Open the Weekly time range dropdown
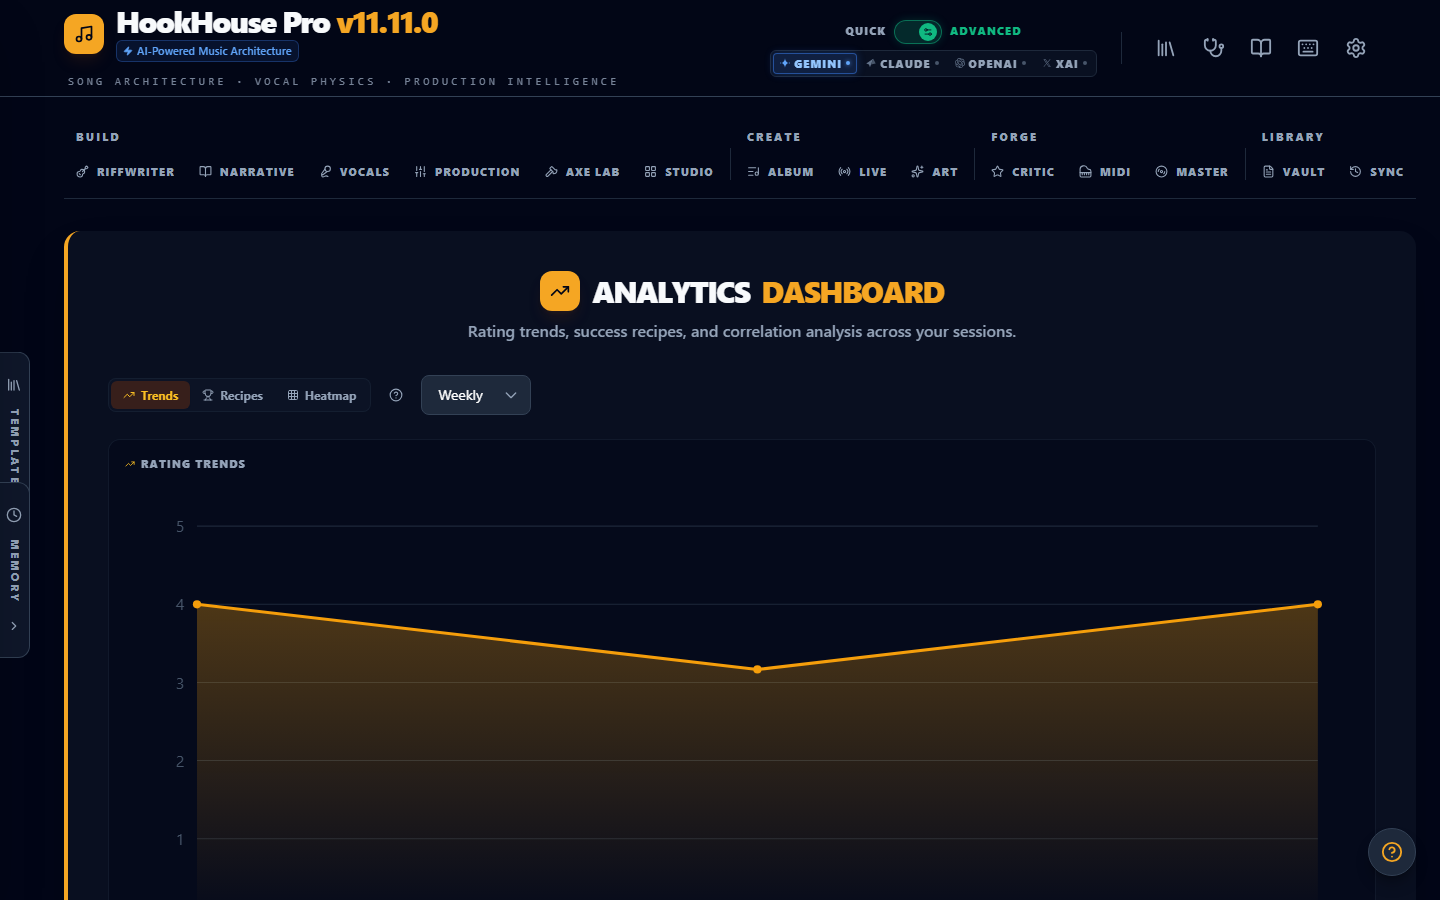This screenshot has height=900, width=1440. click(x=475, y=395)
